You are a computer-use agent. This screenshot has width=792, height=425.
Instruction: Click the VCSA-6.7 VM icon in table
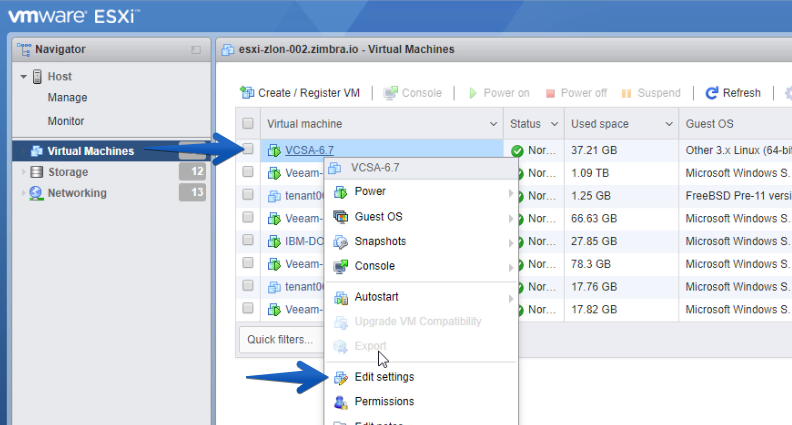[274, 151]
